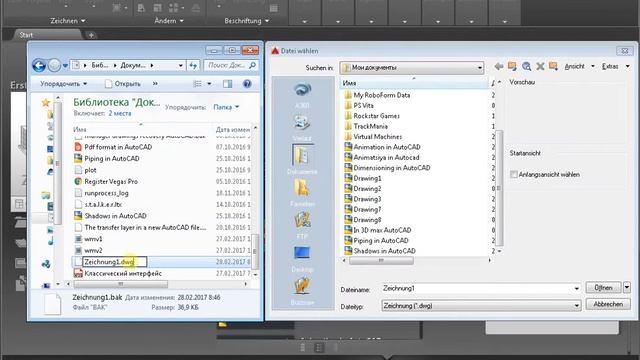Viewport: 640px width, 360px height.
Task: Open the Ändern panel menu in AutoCAD ribbon
Action: point(169,20)
